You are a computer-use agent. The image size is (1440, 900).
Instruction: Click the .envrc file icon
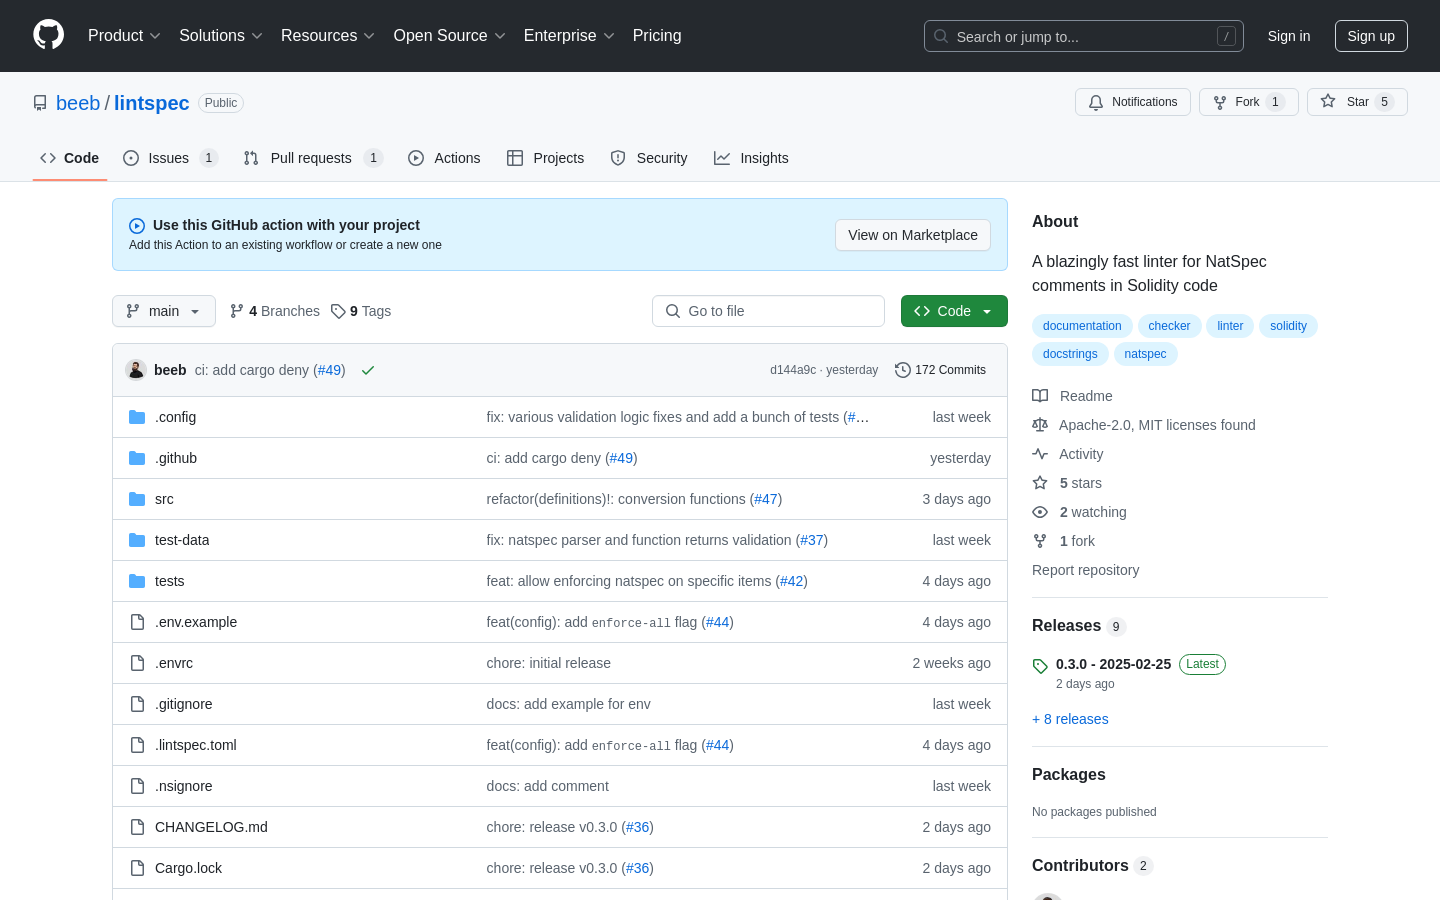[x=137, y=663]
